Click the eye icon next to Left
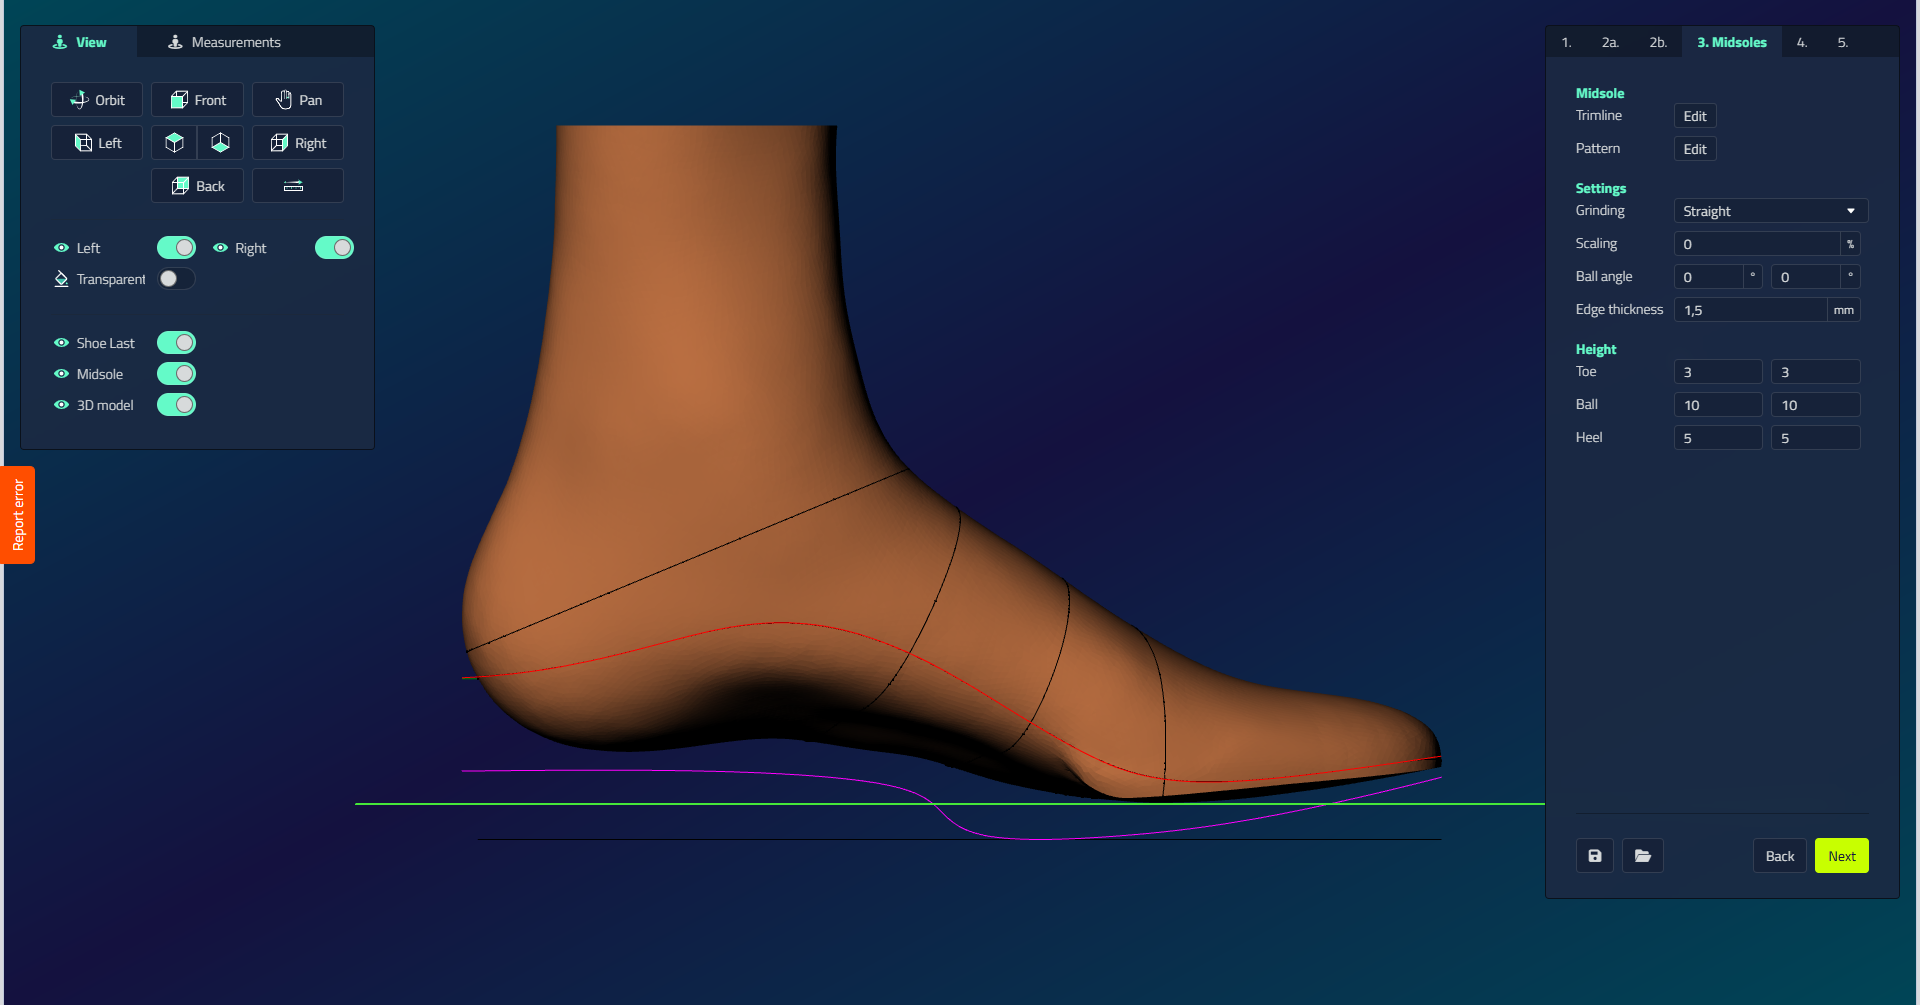The image size is (1920, 1005). click(61, 248)
